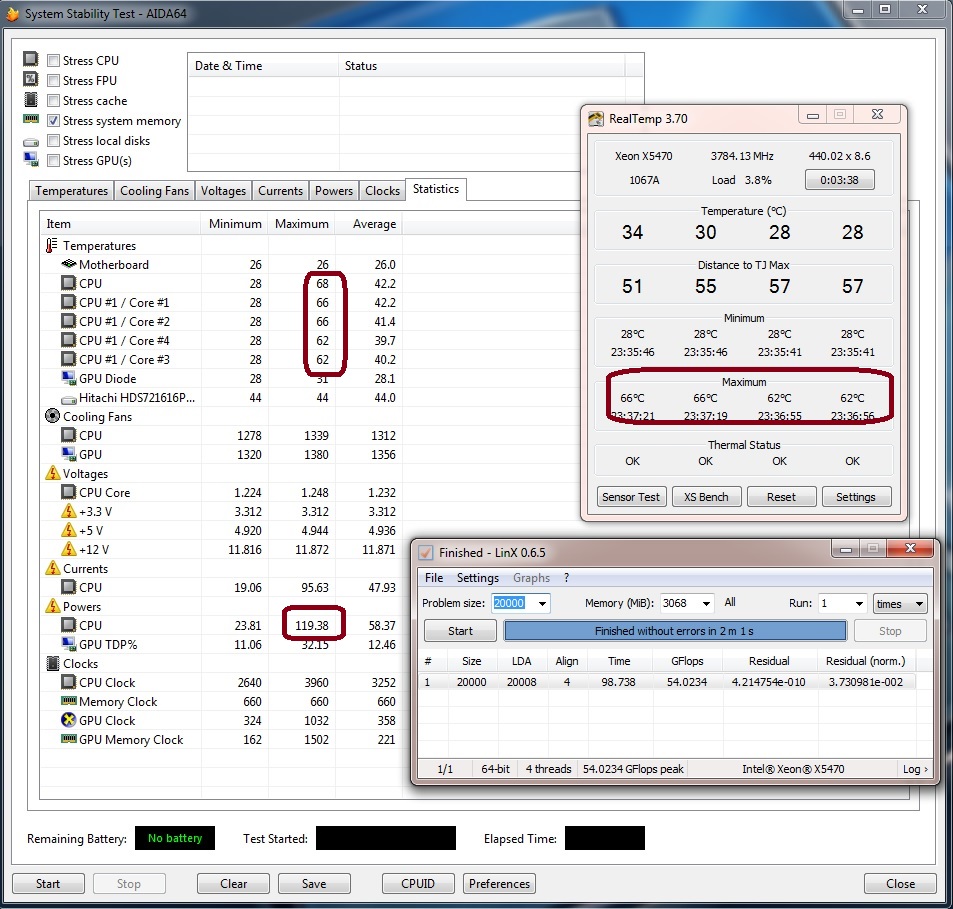Click the Hitachi hard disk icon
This screenshot has width=953, height=909.
coord(69,399)
